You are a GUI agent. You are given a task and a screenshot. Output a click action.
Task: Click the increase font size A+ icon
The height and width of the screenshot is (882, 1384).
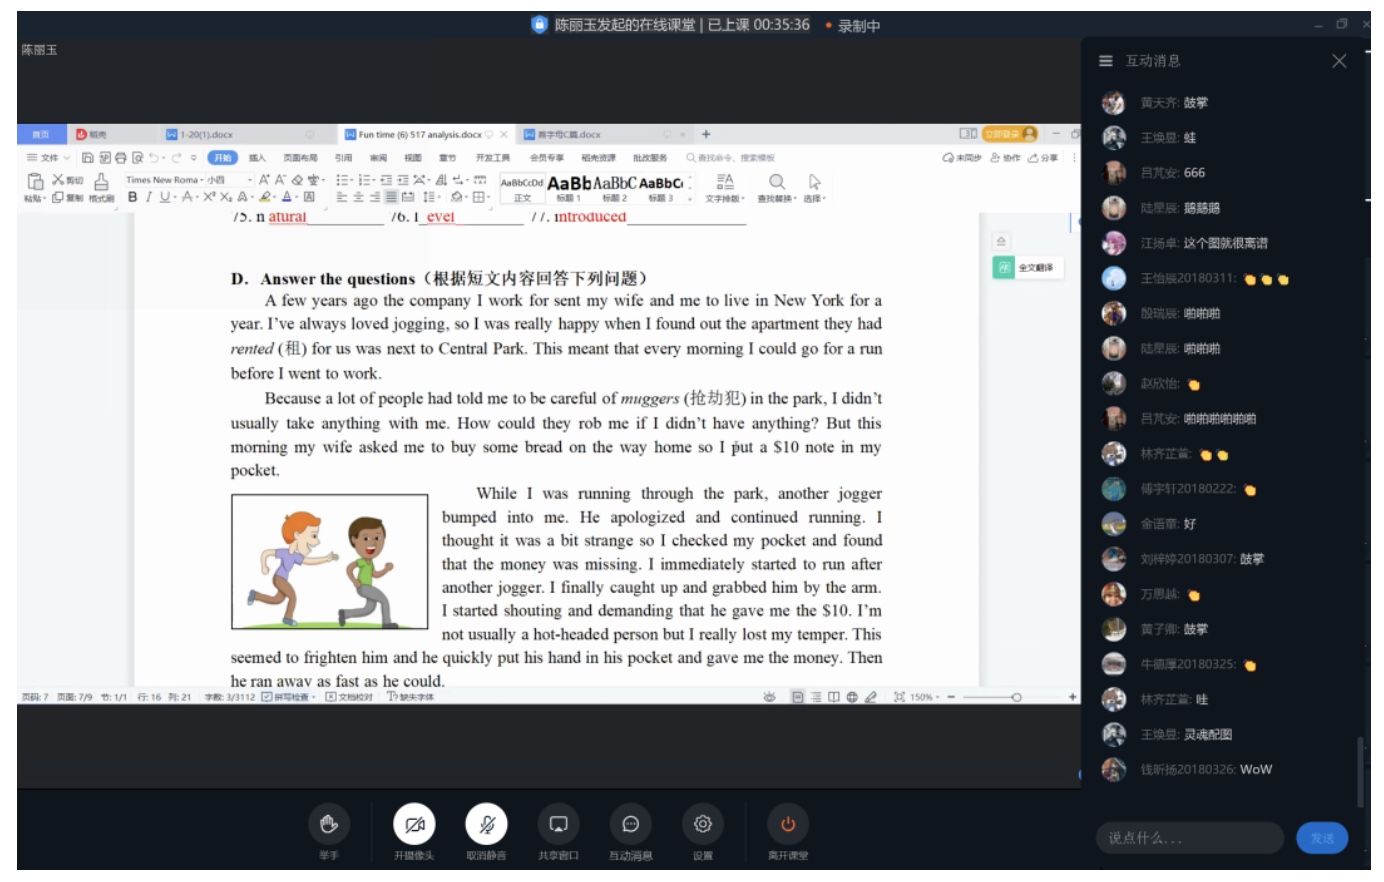coord(264,180)
